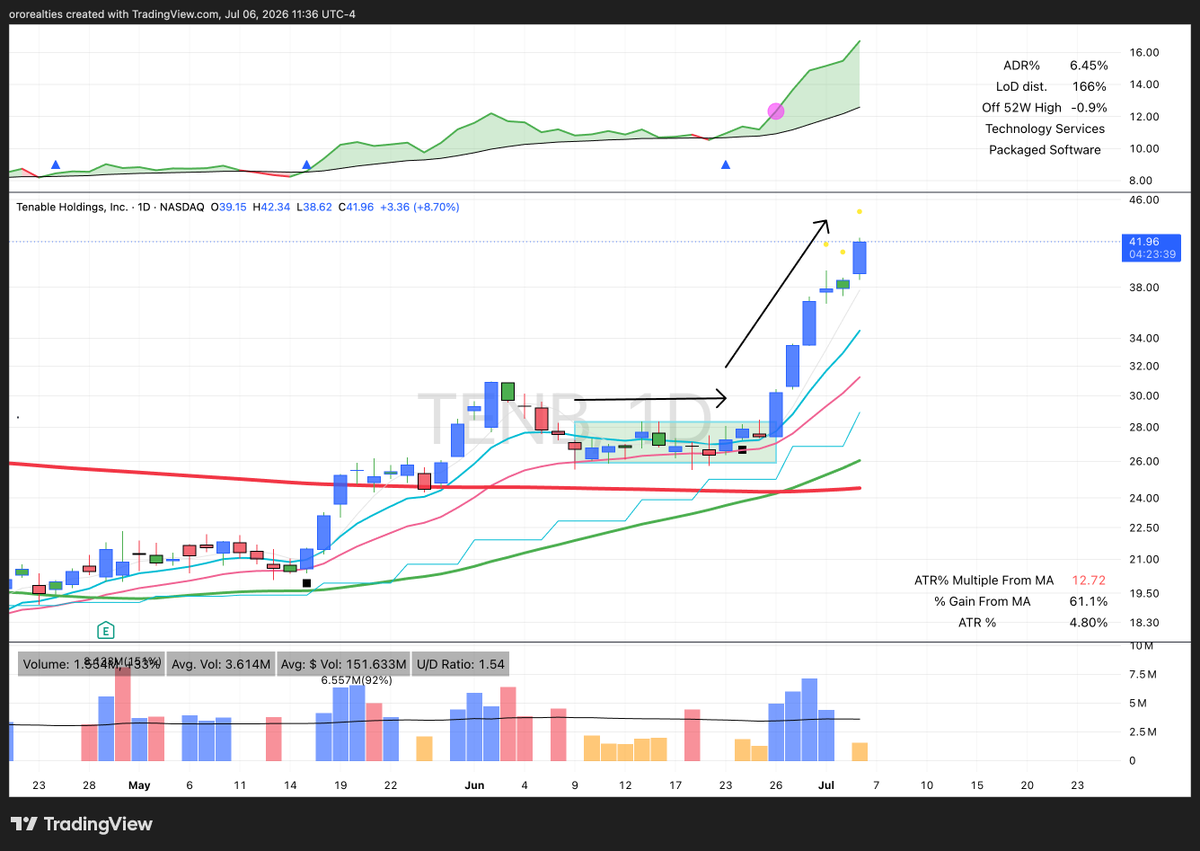Click the Packaged Software industry label
The width and height of the screenshot is (1200, 851).
coord(1045,150)
